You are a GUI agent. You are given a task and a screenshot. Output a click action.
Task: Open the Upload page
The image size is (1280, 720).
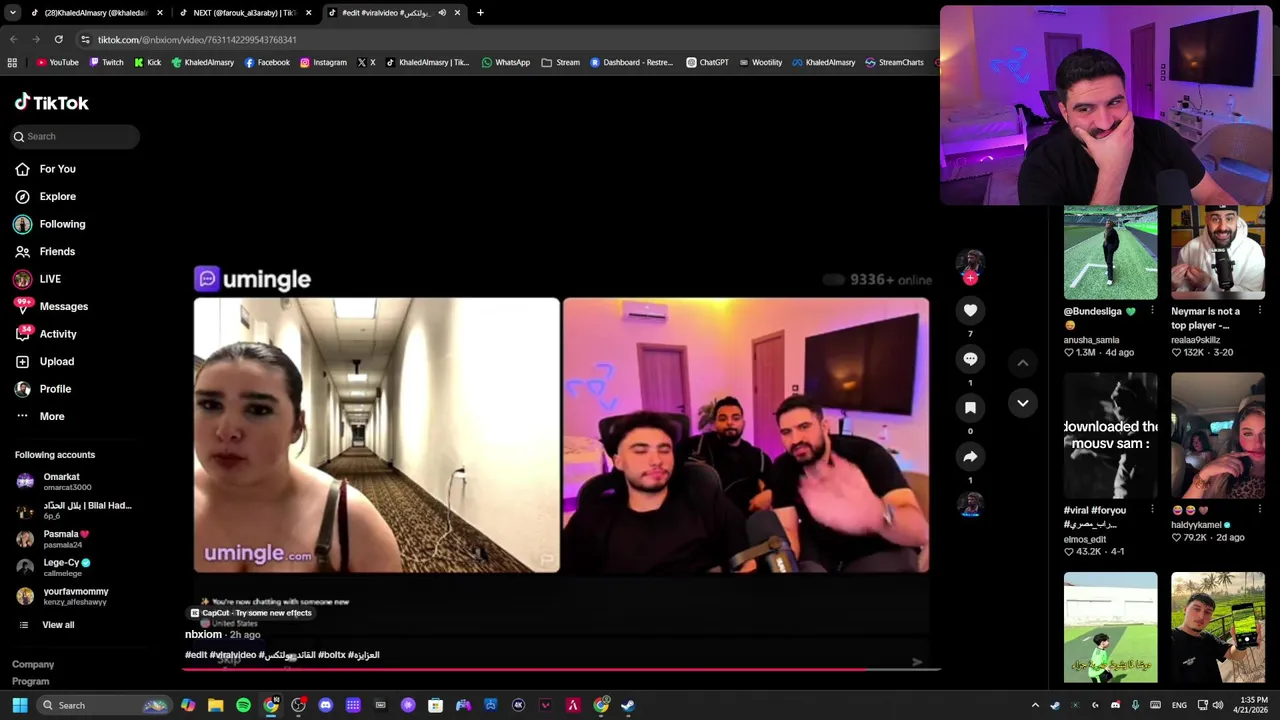click(44, 362)
